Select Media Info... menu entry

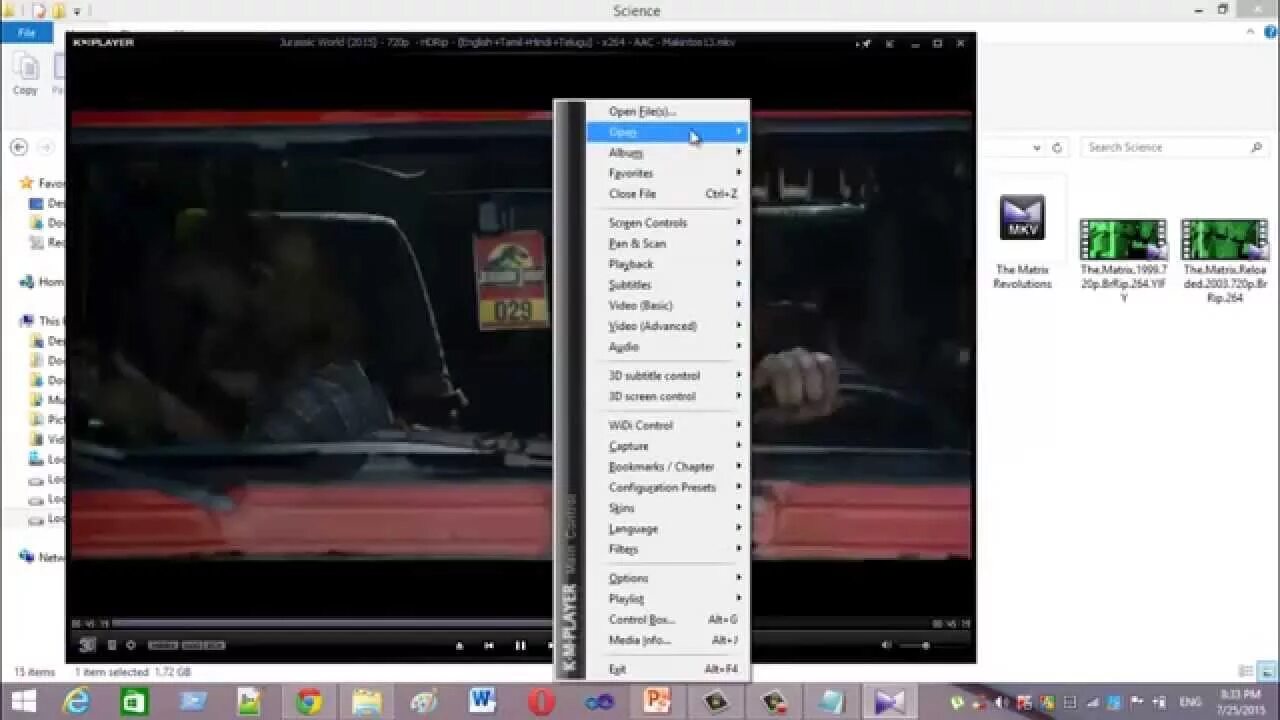tap(667, 640)
